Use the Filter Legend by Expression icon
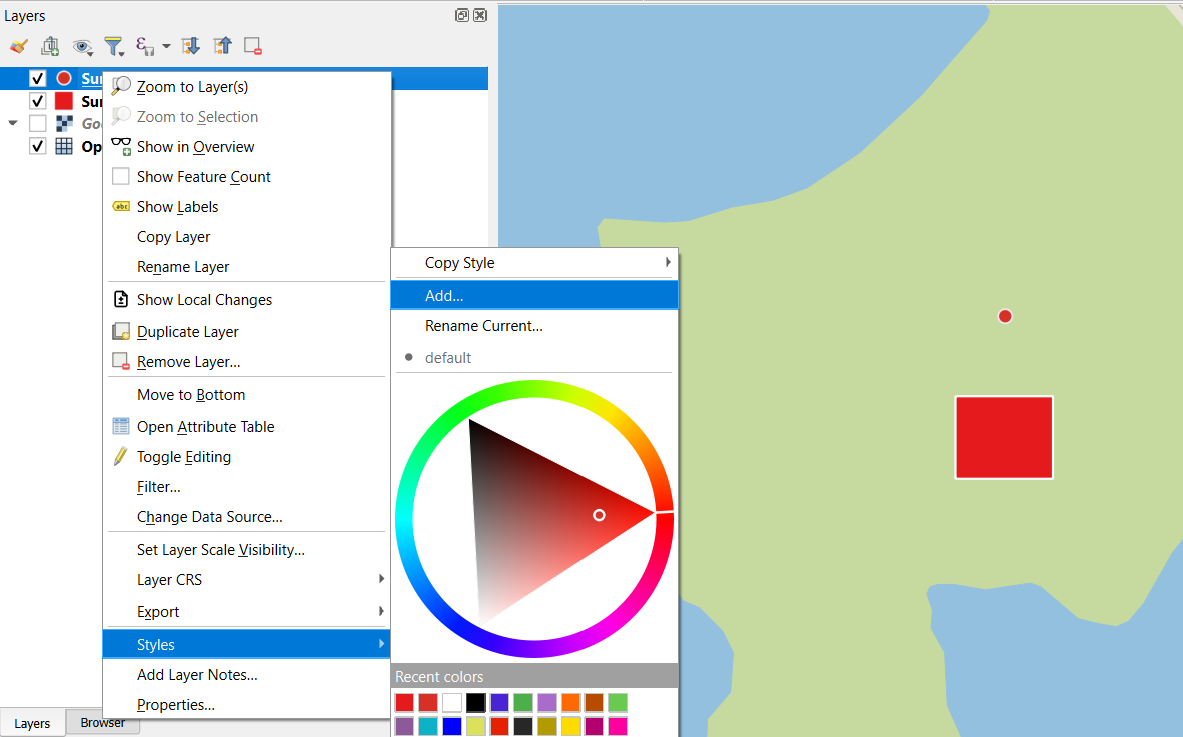The image size is (1183, 737). click(145, 46)
